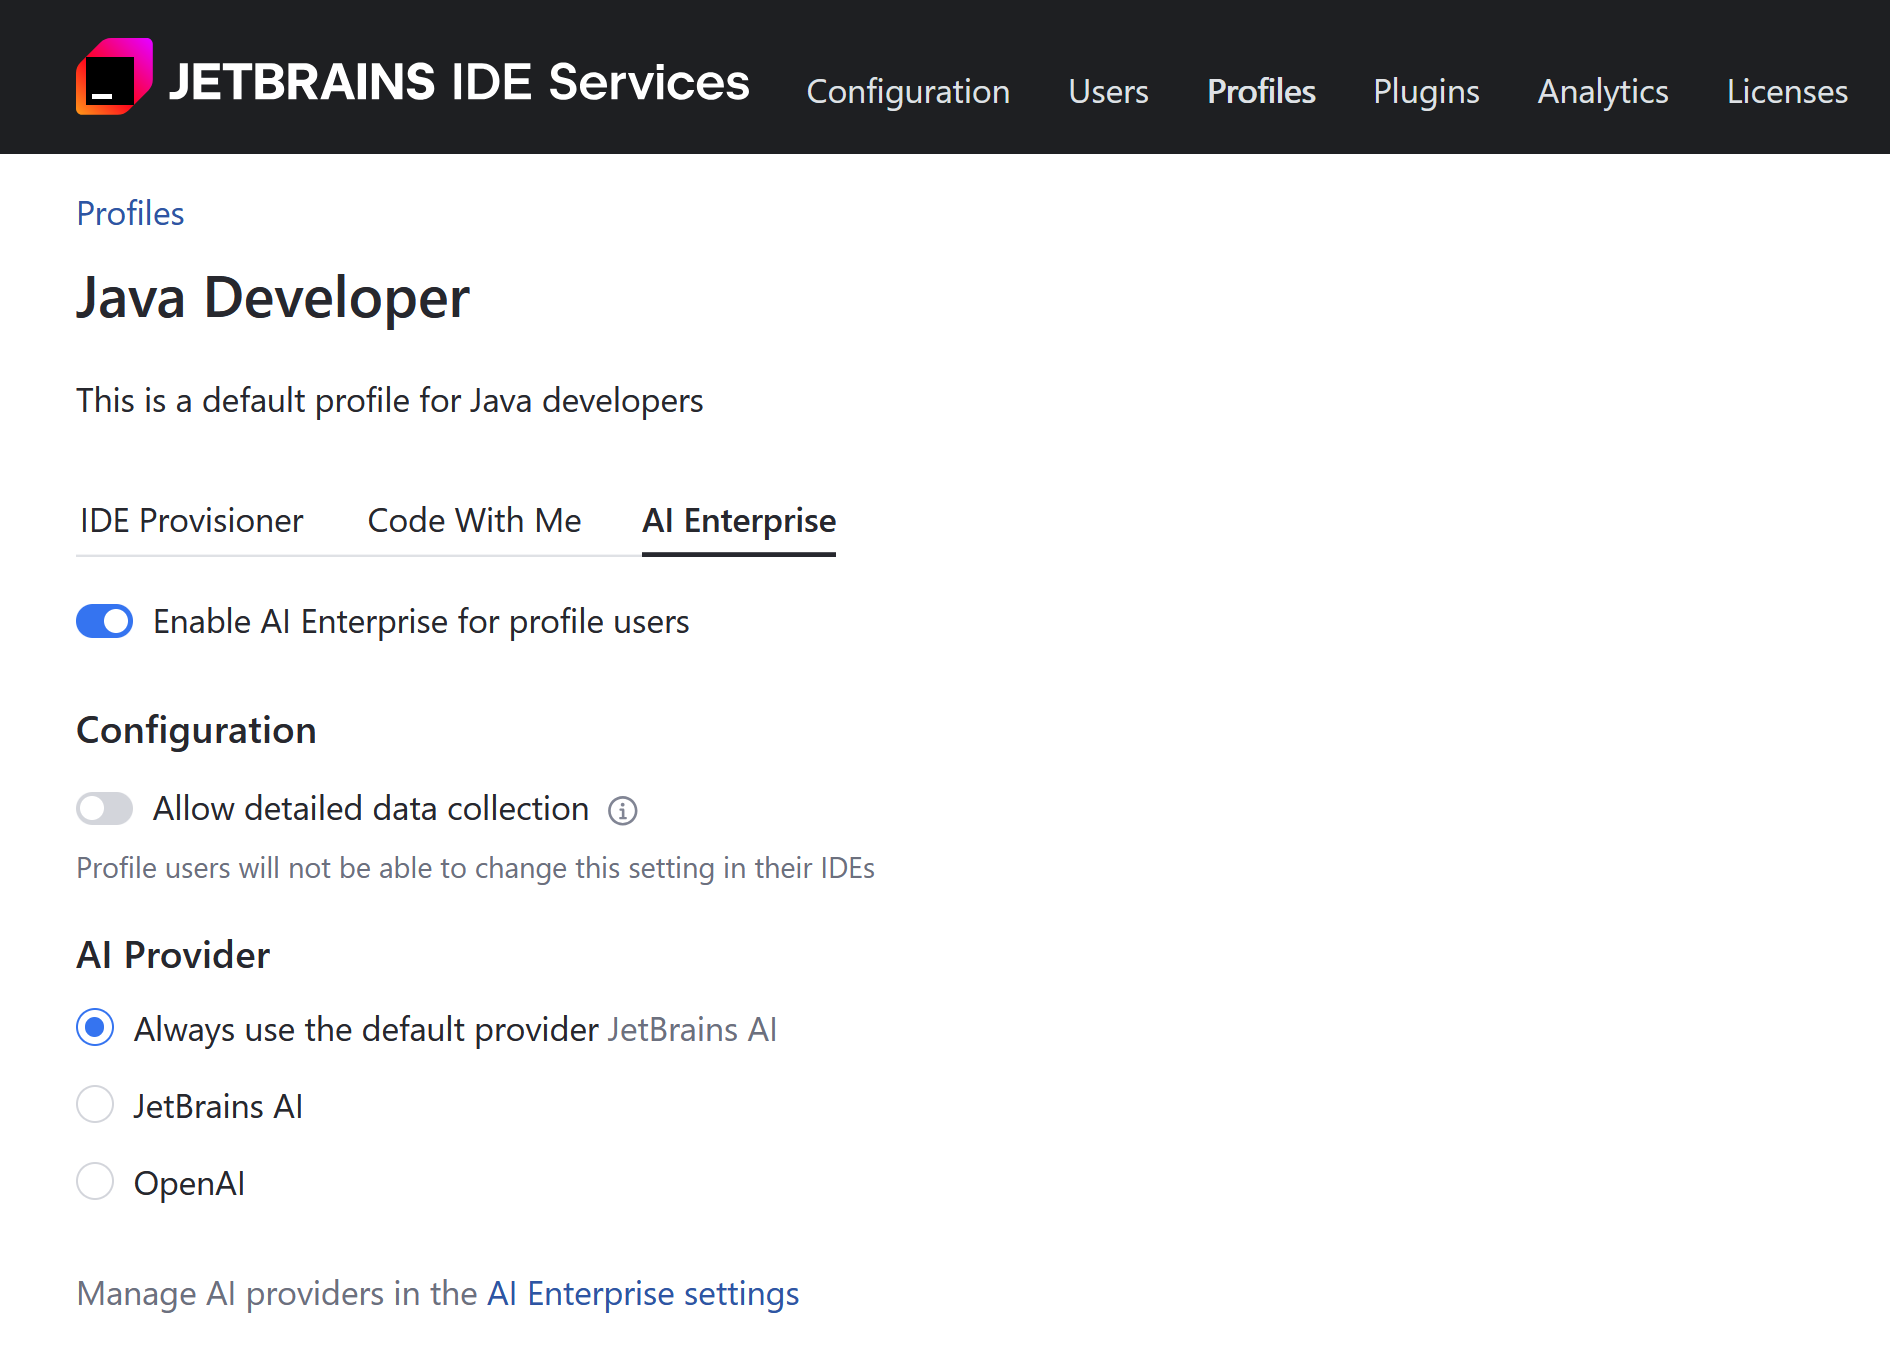Open info icon beside Allow detailed data collection

623,810
